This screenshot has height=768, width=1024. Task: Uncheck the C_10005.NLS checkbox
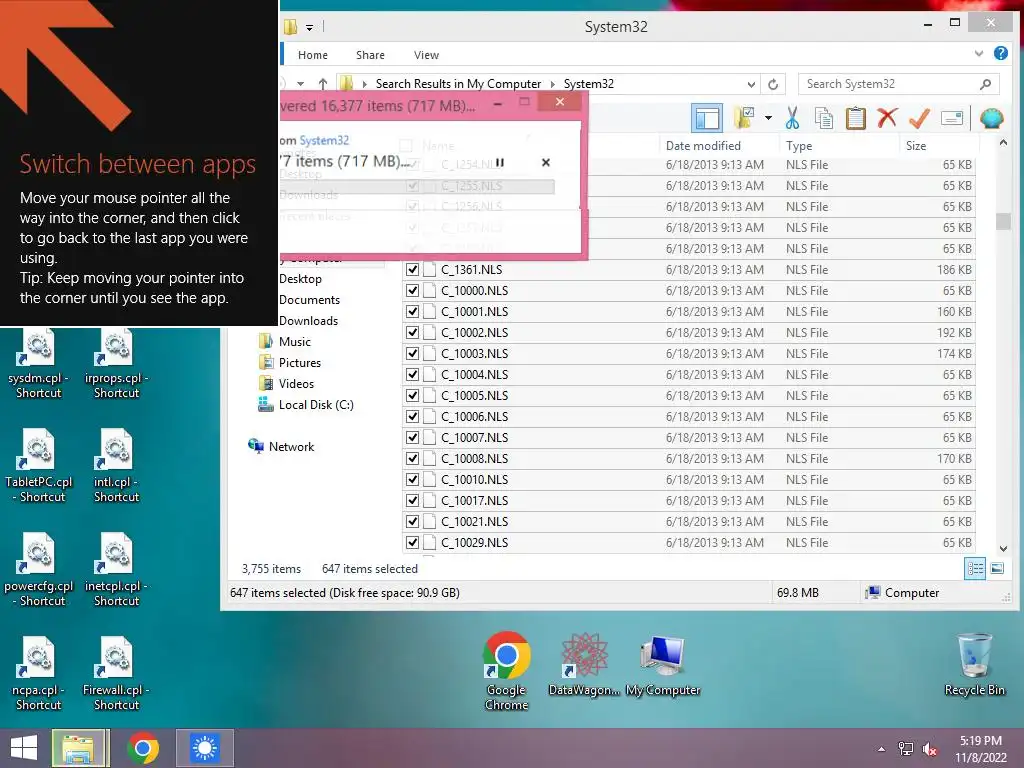pos(412,395)
